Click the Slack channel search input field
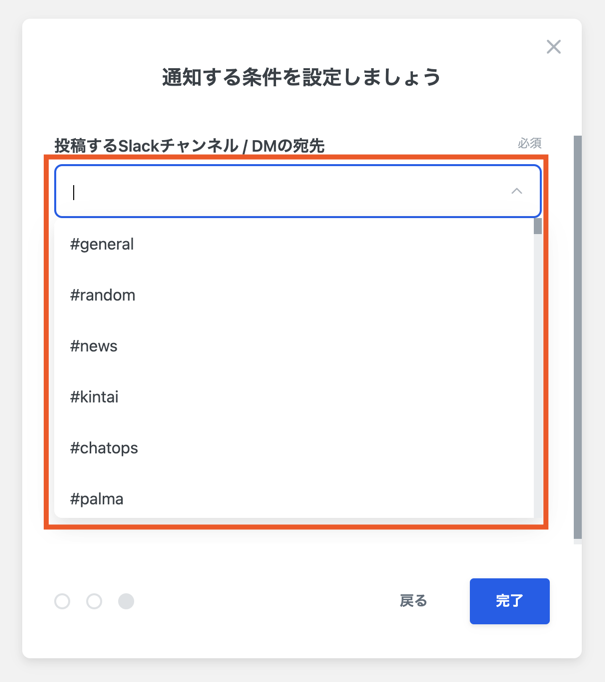 click(285, 191)
